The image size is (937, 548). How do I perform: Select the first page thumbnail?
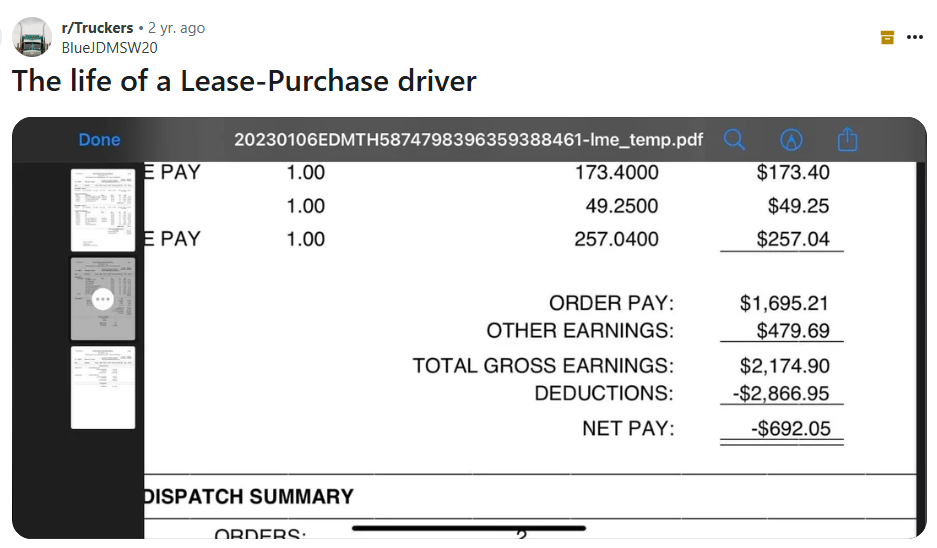(103, 210)
